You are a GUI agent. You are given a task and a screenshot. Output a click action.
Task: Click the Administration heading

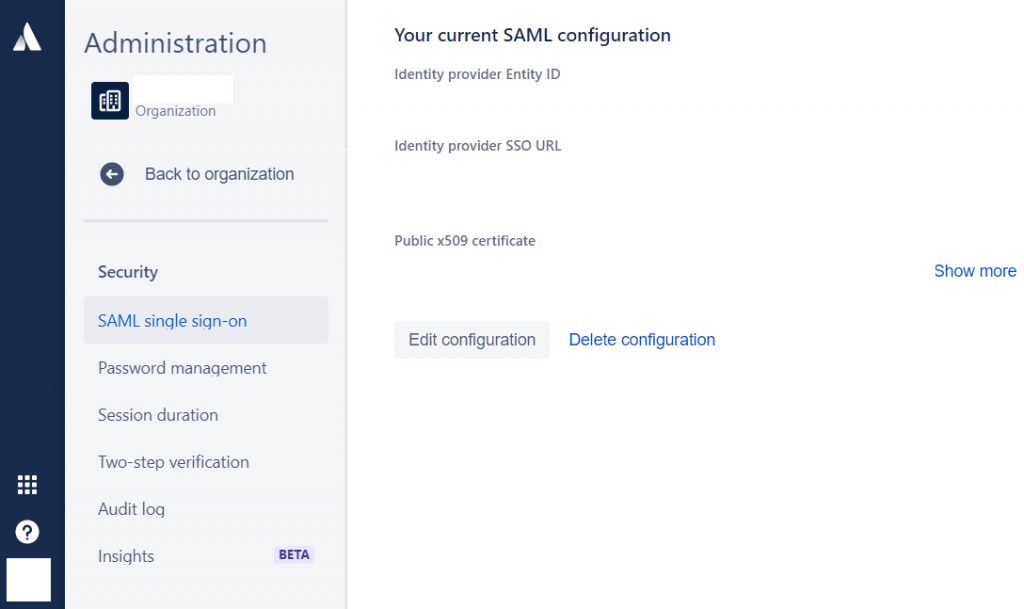[176, 43]
